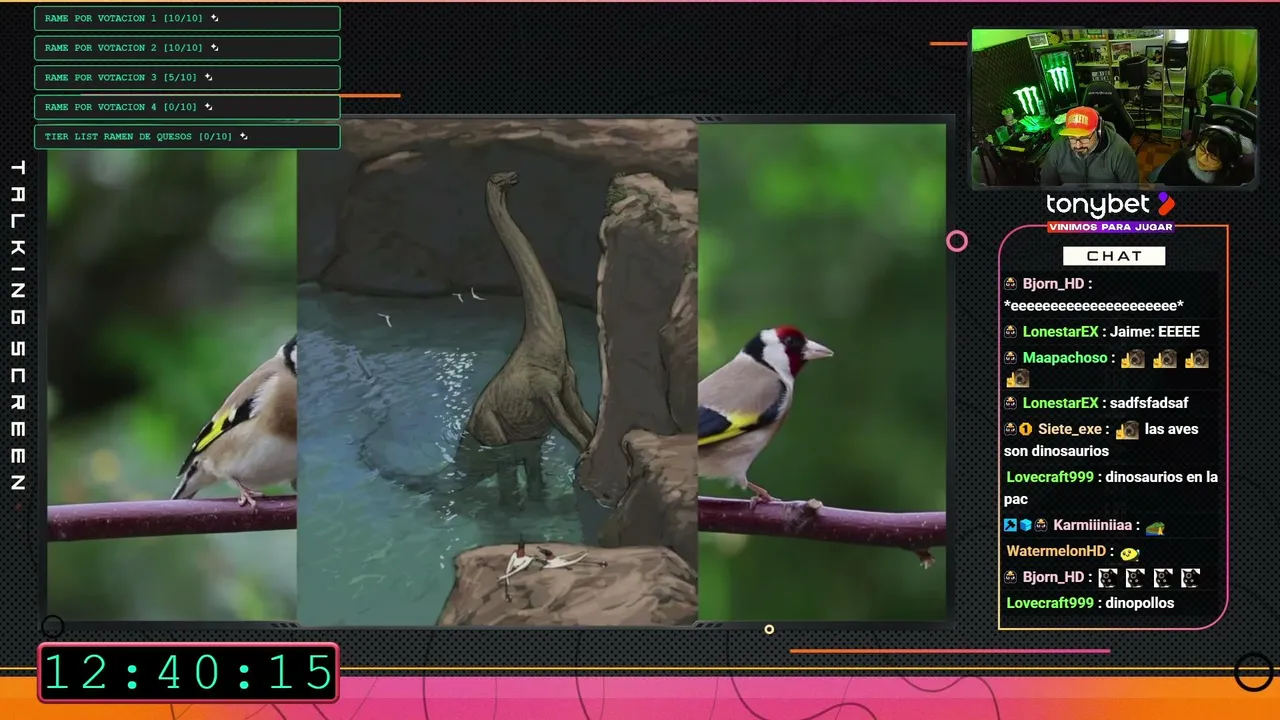Click the yellow emote after WatermelonHD
1280x720 pixels.
(x=1129, y=552)
